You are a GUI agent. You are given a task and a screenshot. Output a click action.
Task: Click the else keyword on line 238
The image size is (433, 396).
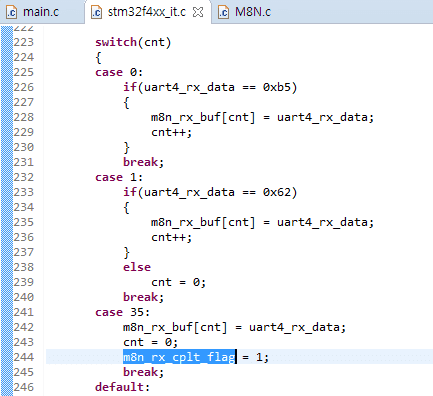[137, 267]
